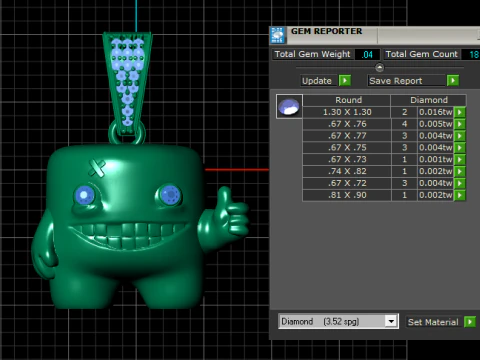The height and width of the screenshot is (360, 480).
Task: Open the Diamond (3.52 spg) material dropdown
Action: click(x=391, y=321)
